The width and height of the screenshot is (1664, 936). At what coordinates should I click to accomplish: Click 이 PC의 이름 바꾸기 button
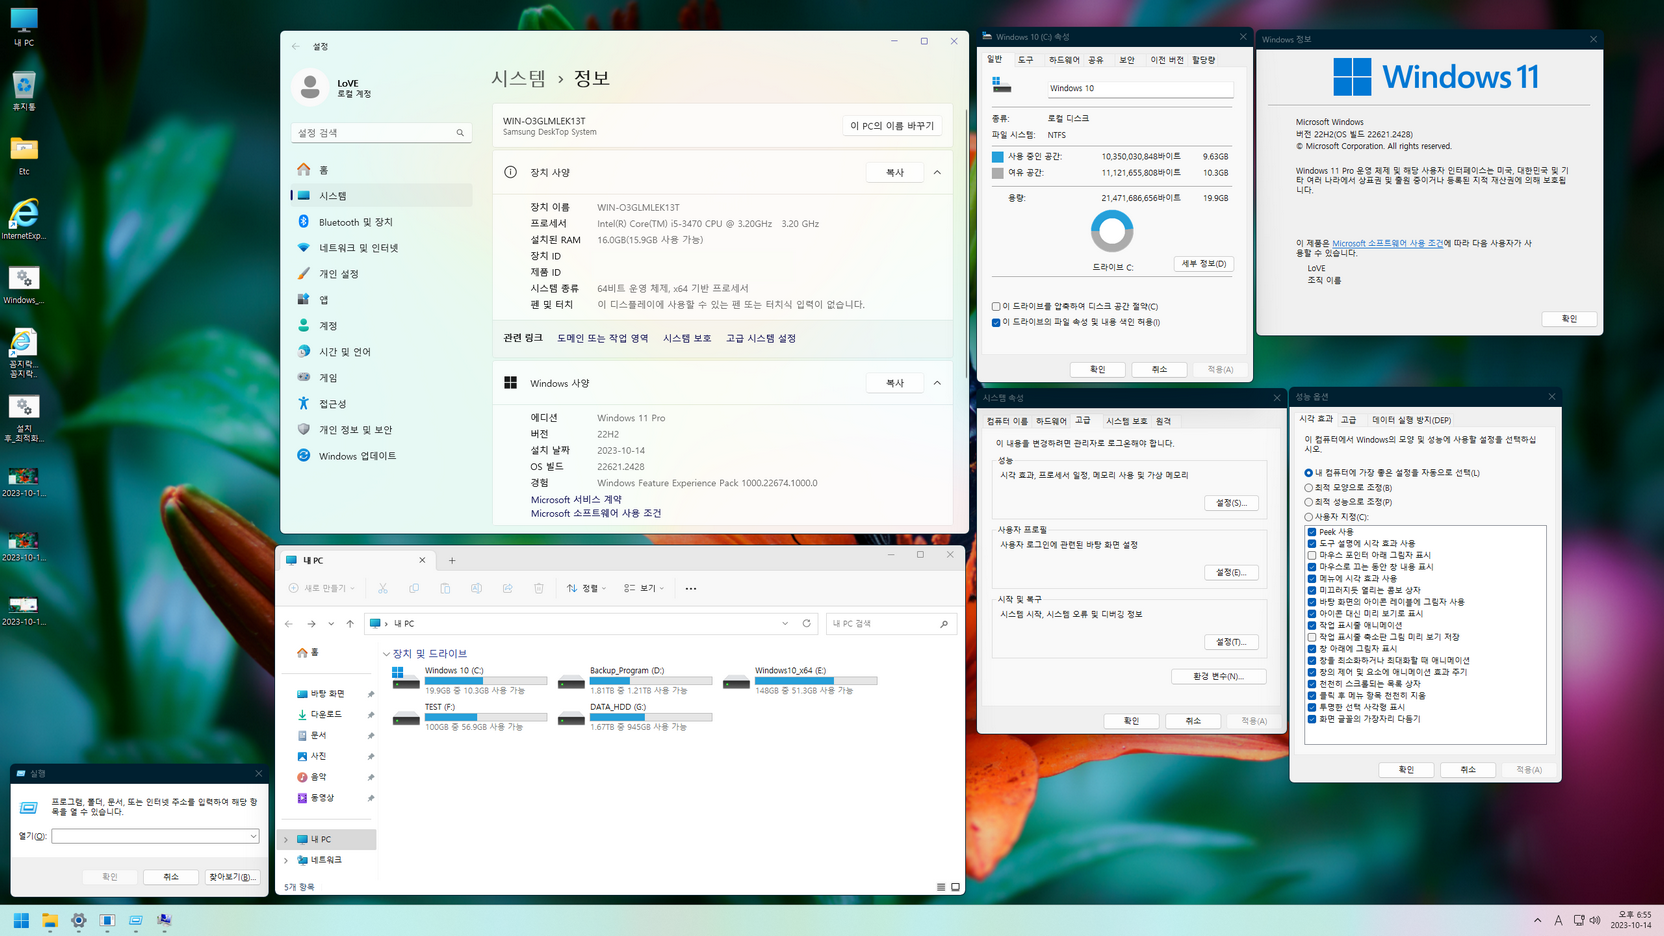892,125
